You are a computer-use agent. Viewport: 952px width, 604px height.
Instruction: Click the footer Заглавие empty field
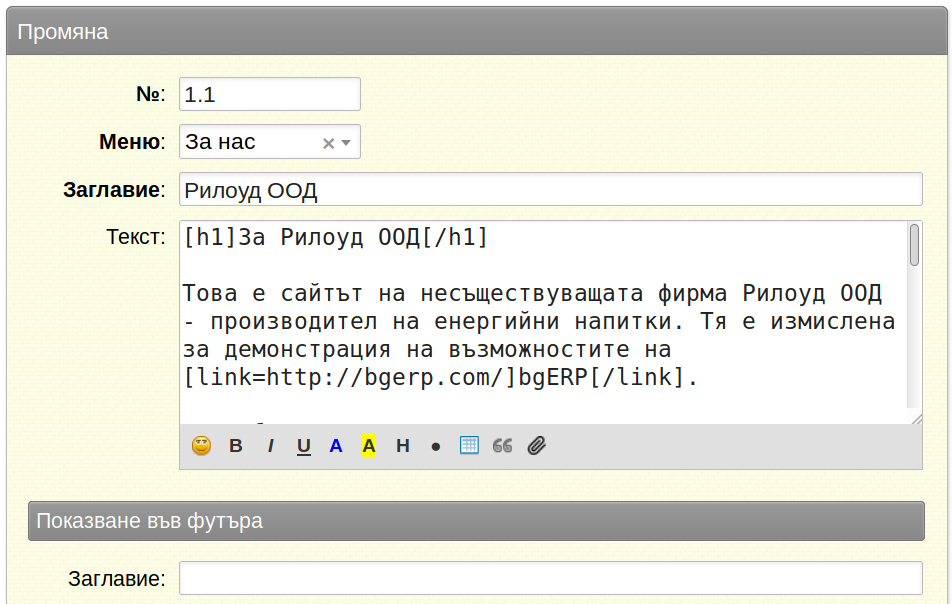coord(551,578)
